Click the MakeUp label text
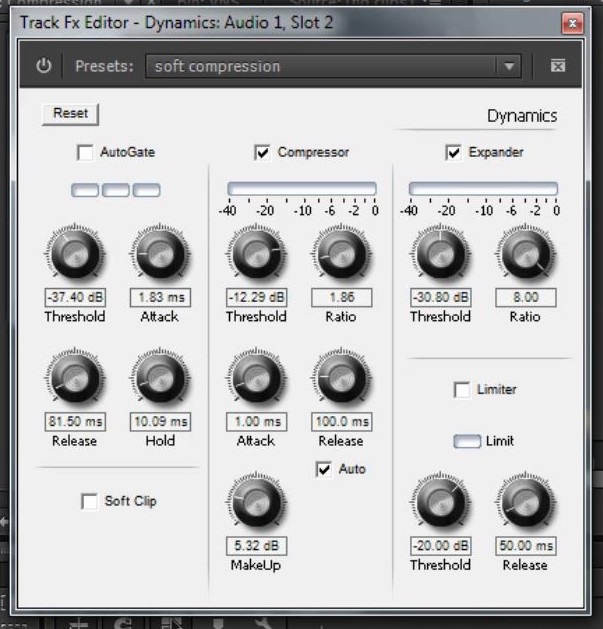The width and height of the screenshot is (603, 629). coord(256,565)
